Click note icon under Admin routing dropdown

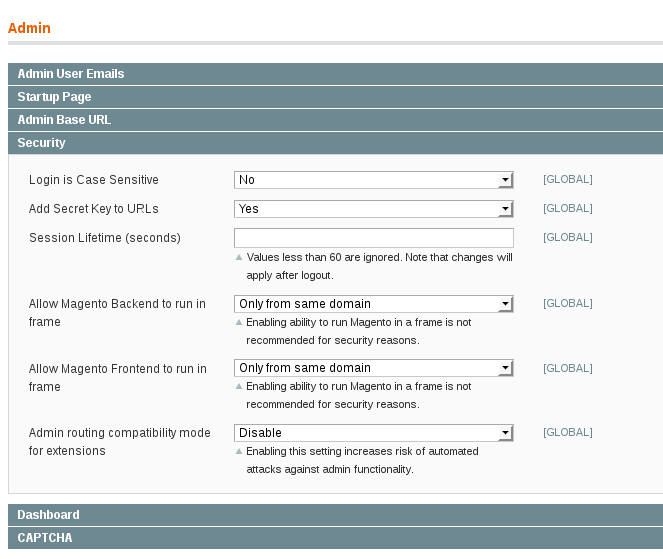coord(239,451)
